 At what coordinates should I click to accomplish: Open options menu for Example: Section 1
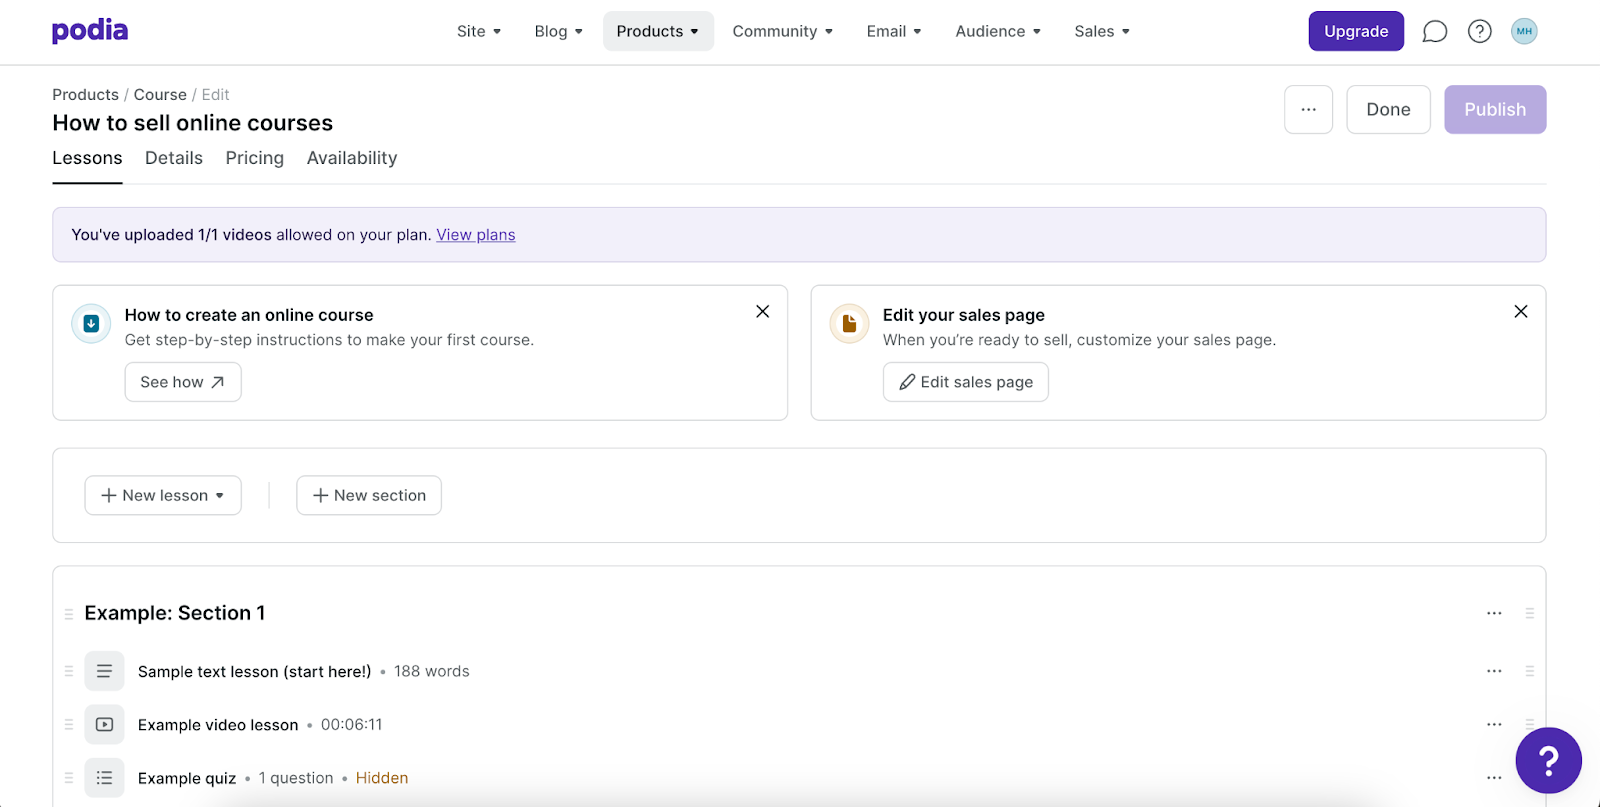(1493, 614)
